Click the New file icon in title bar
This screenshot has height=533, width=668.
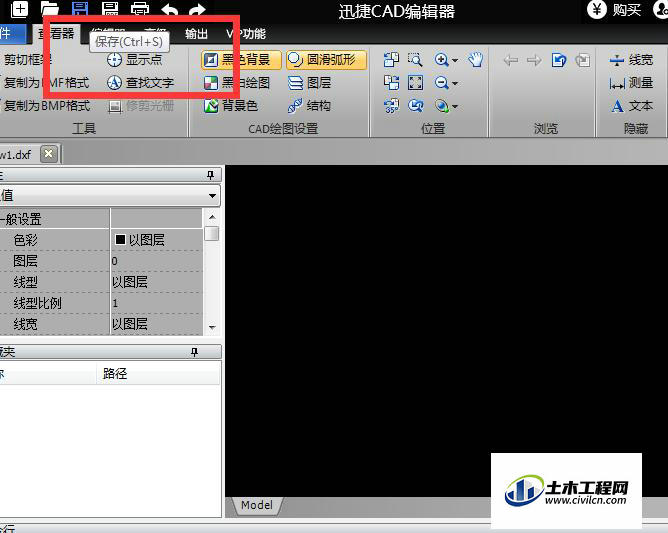click(19, 9)
